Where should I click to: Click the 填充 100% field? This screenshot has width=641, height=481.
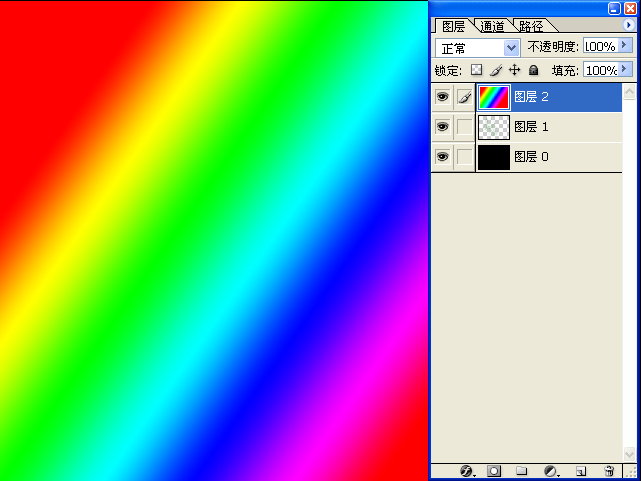pos(601,70)
